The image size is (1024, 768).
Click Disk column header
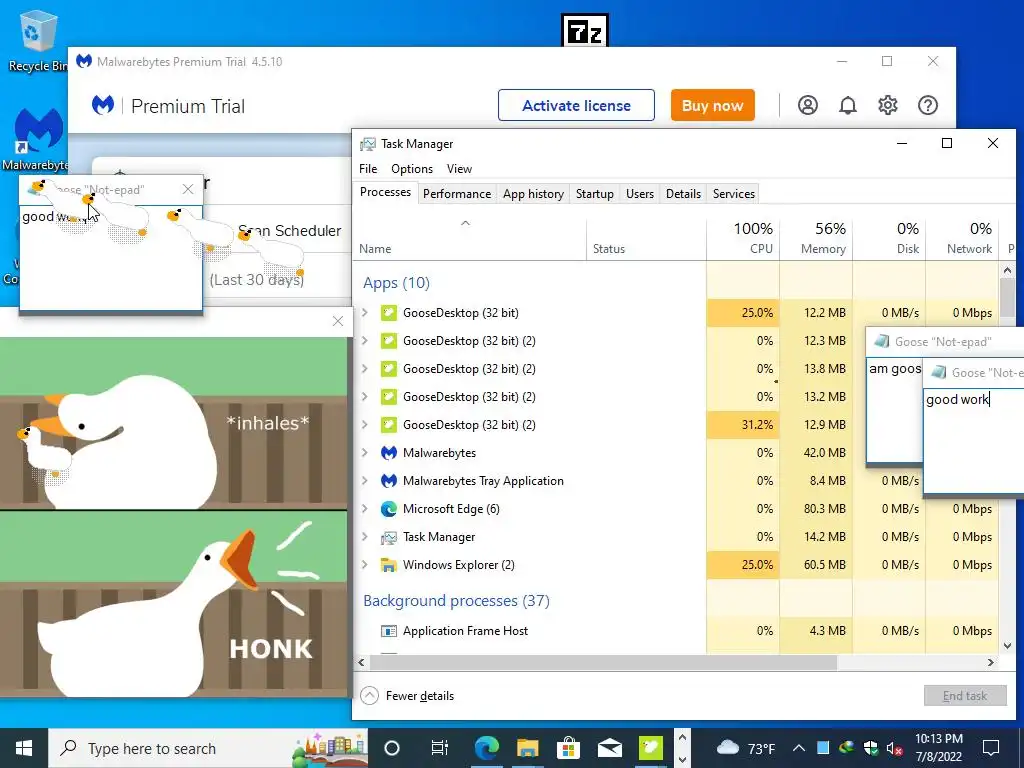point(889,238)
